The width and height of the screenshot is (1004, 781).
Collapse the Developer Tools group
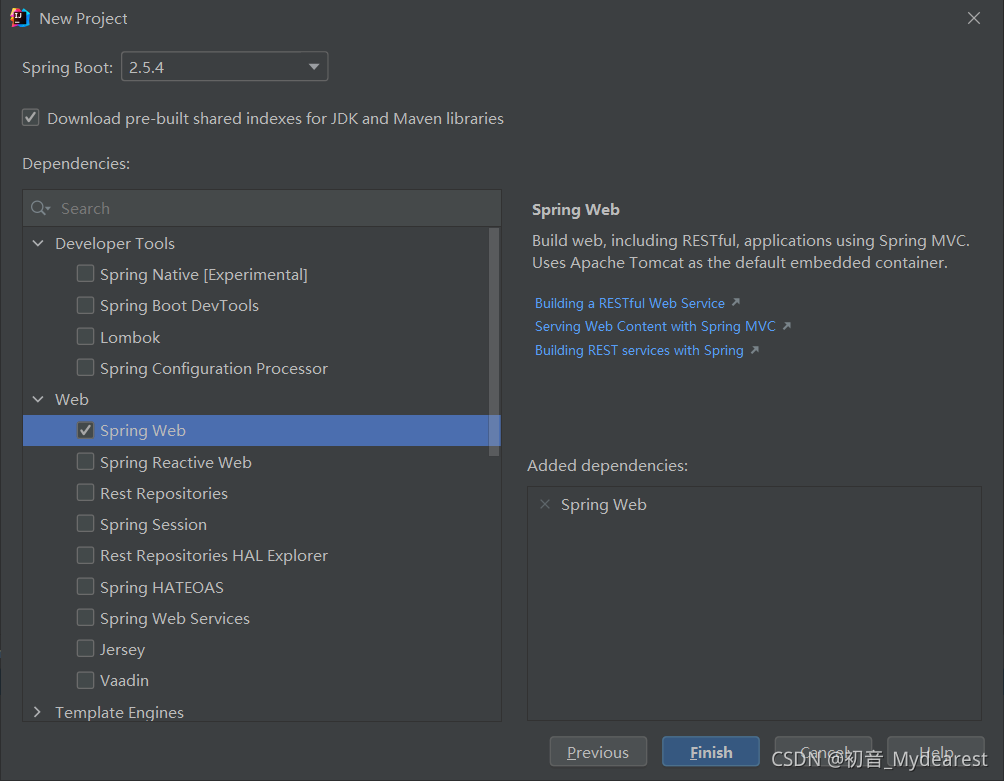point(38,243)
